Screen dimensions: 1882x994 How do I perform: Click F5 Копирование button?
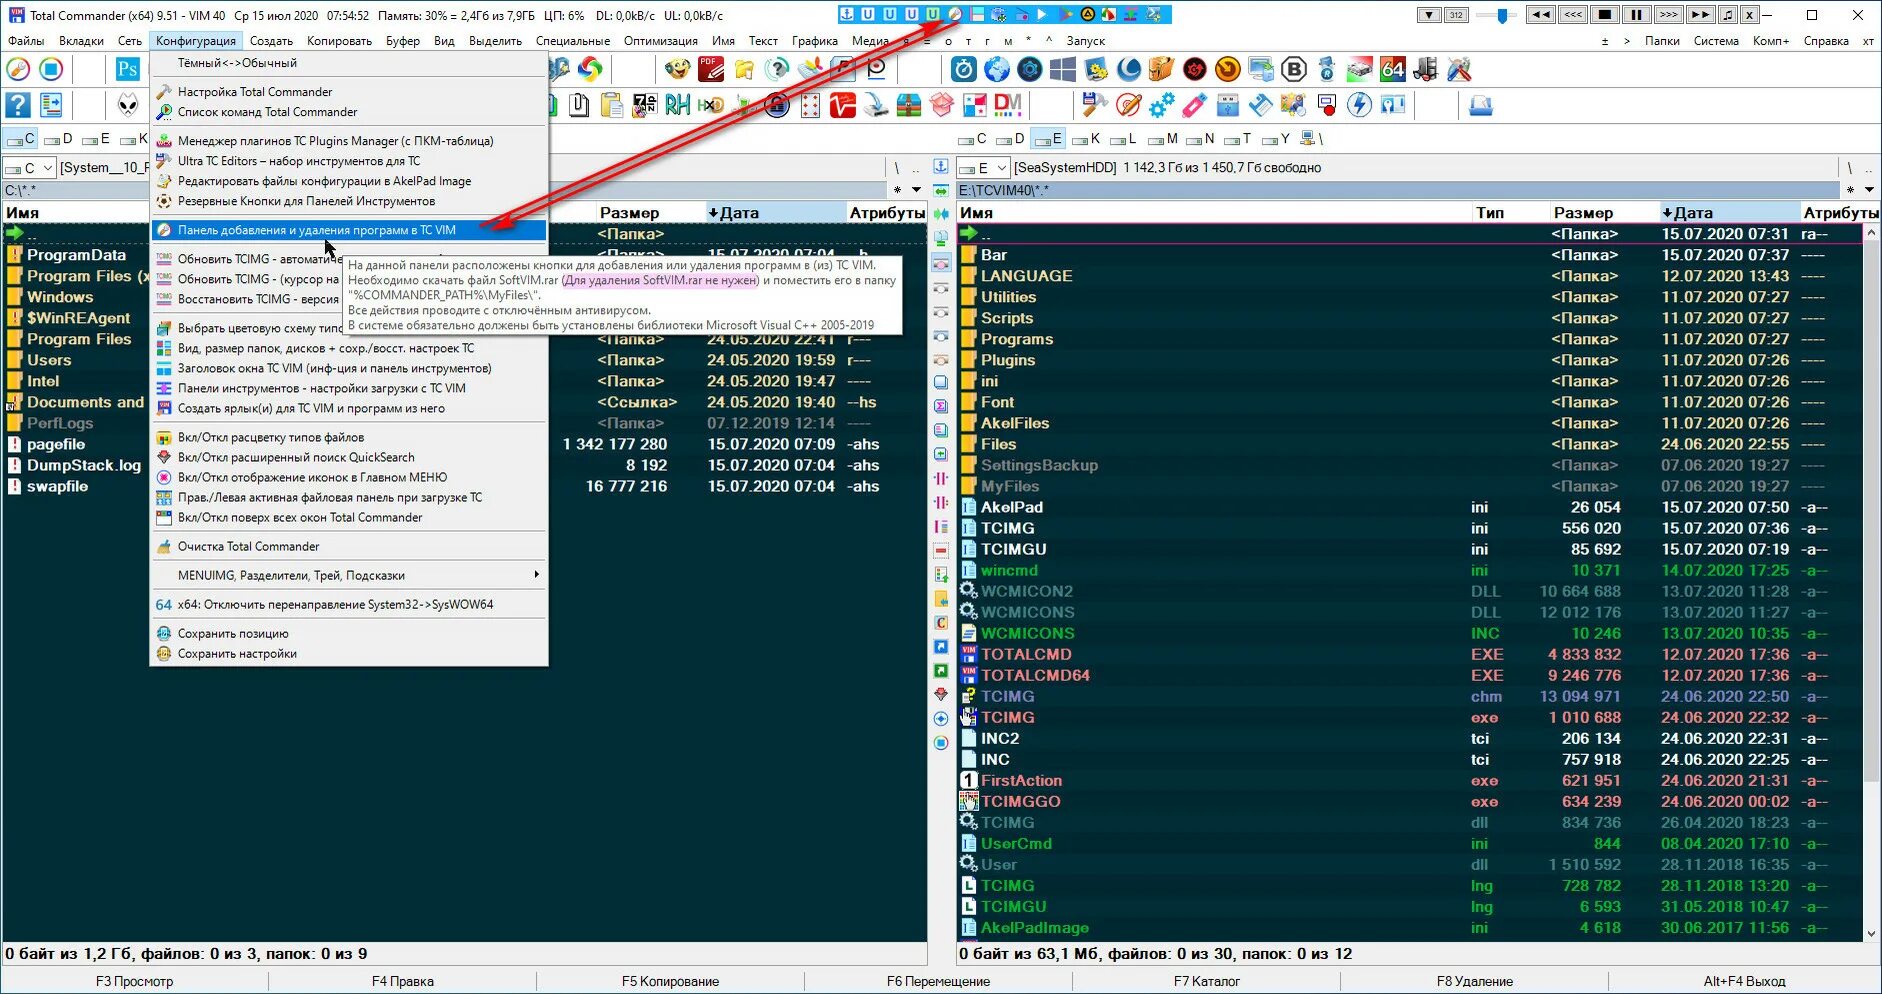(x=670, y=981)
